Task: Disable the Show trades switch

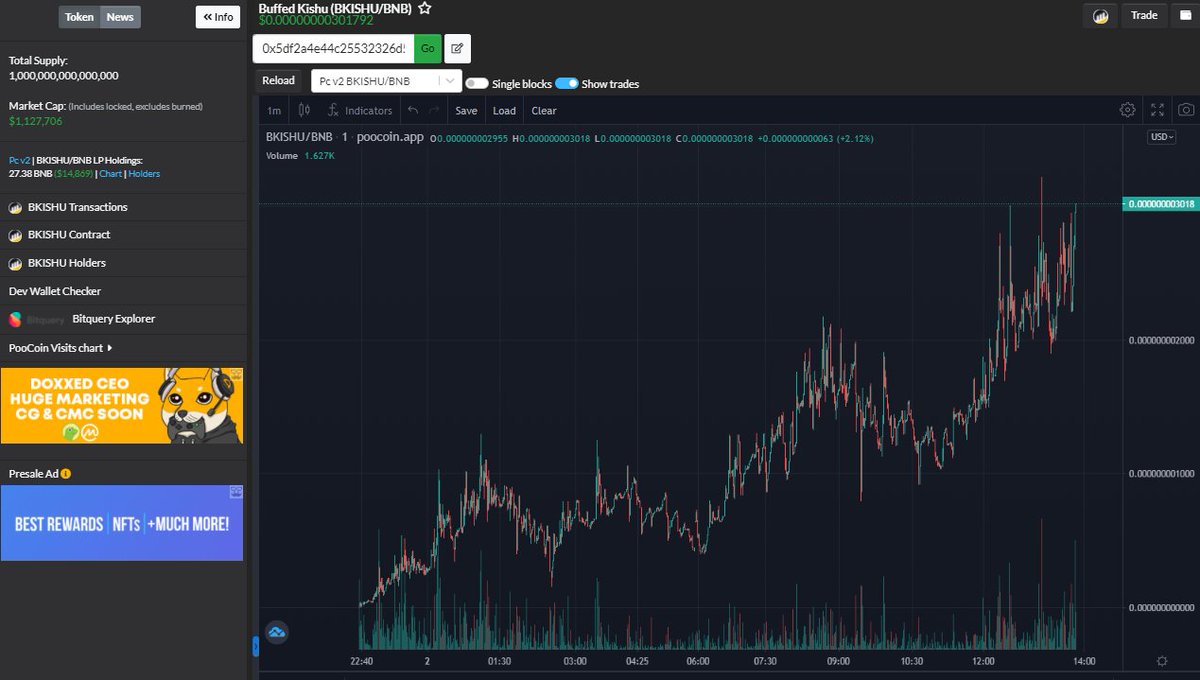Action: point(567,84)
